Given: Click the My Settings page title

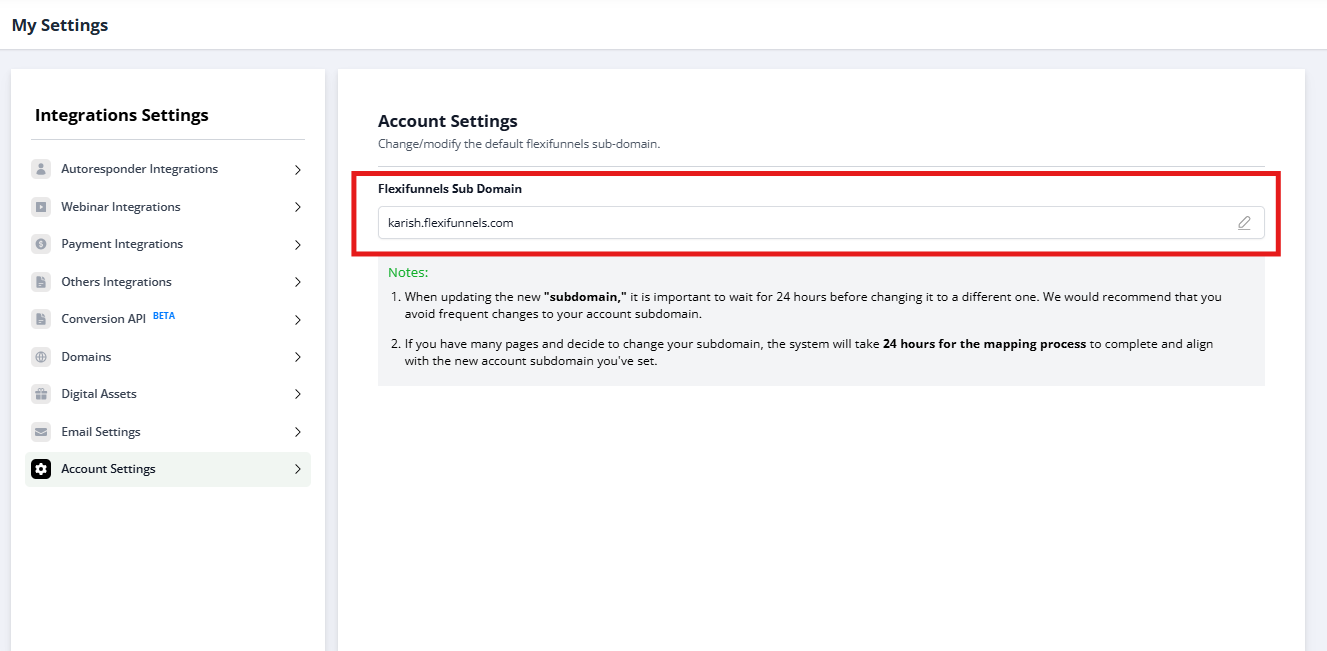Looking at the screenshot, I should (60, 25).
